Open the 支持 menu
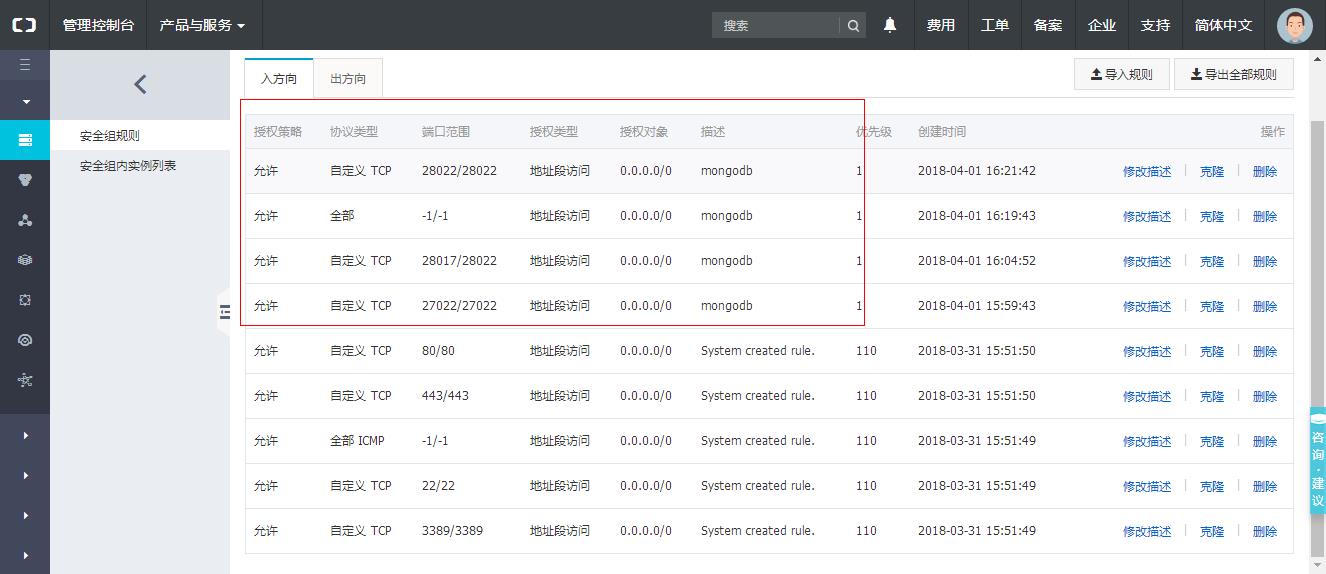Viewport: 1326px width, 574px height. click(1155, 25)
